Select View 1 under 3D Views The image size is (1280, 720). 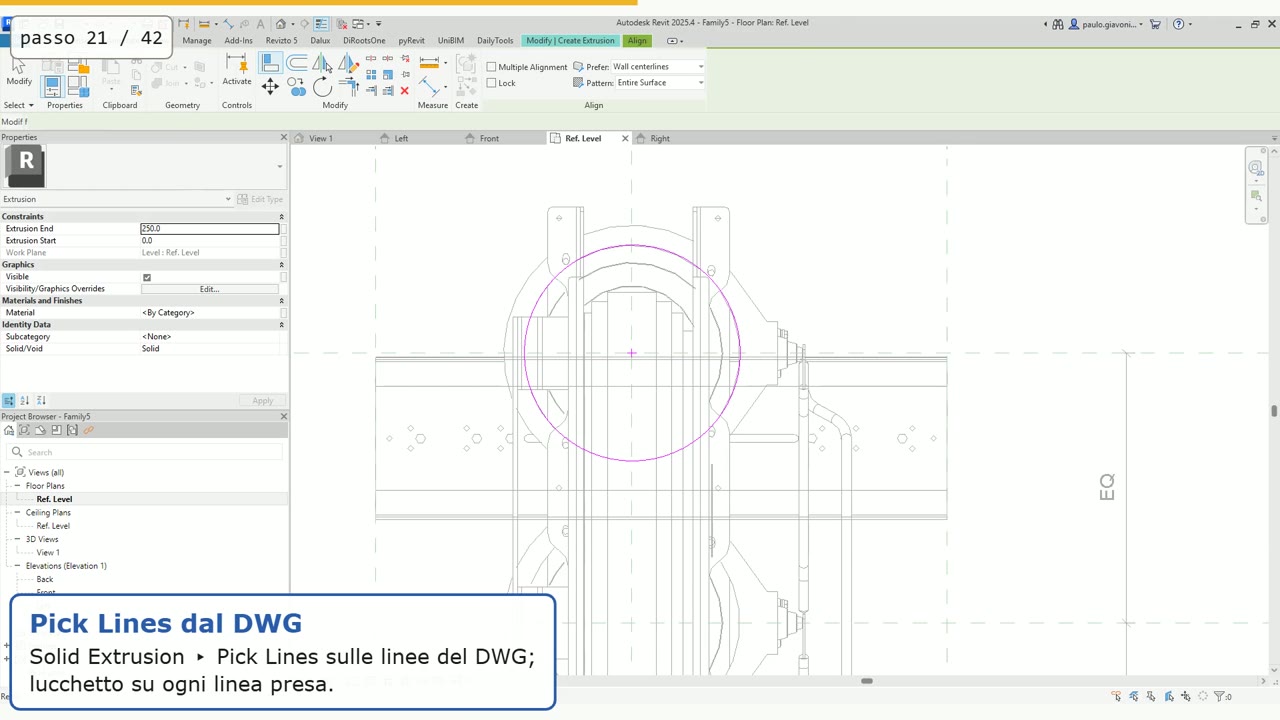coord(48,552)
